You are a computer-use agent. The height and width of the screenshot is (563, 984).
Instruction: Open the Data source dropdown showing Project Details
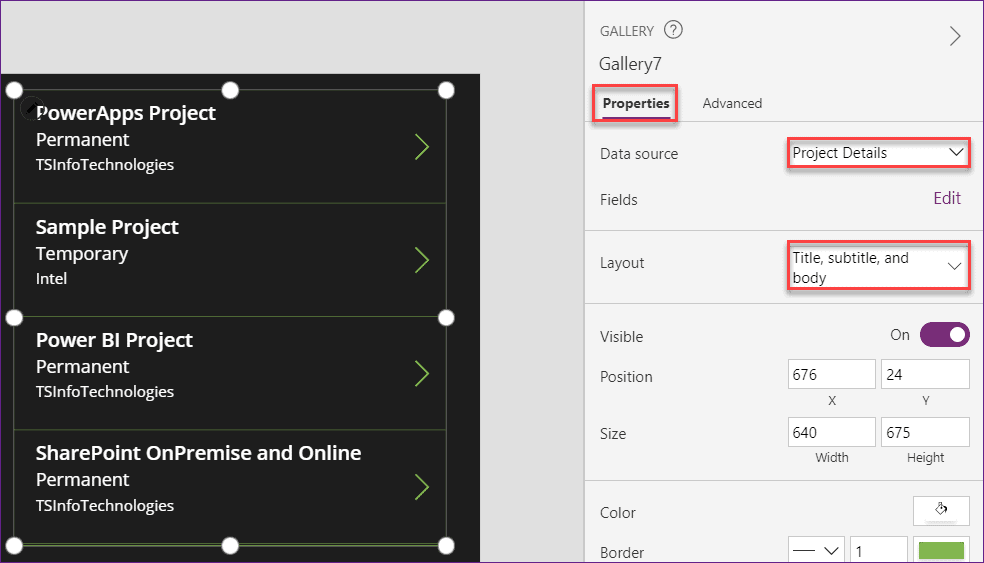878,153
